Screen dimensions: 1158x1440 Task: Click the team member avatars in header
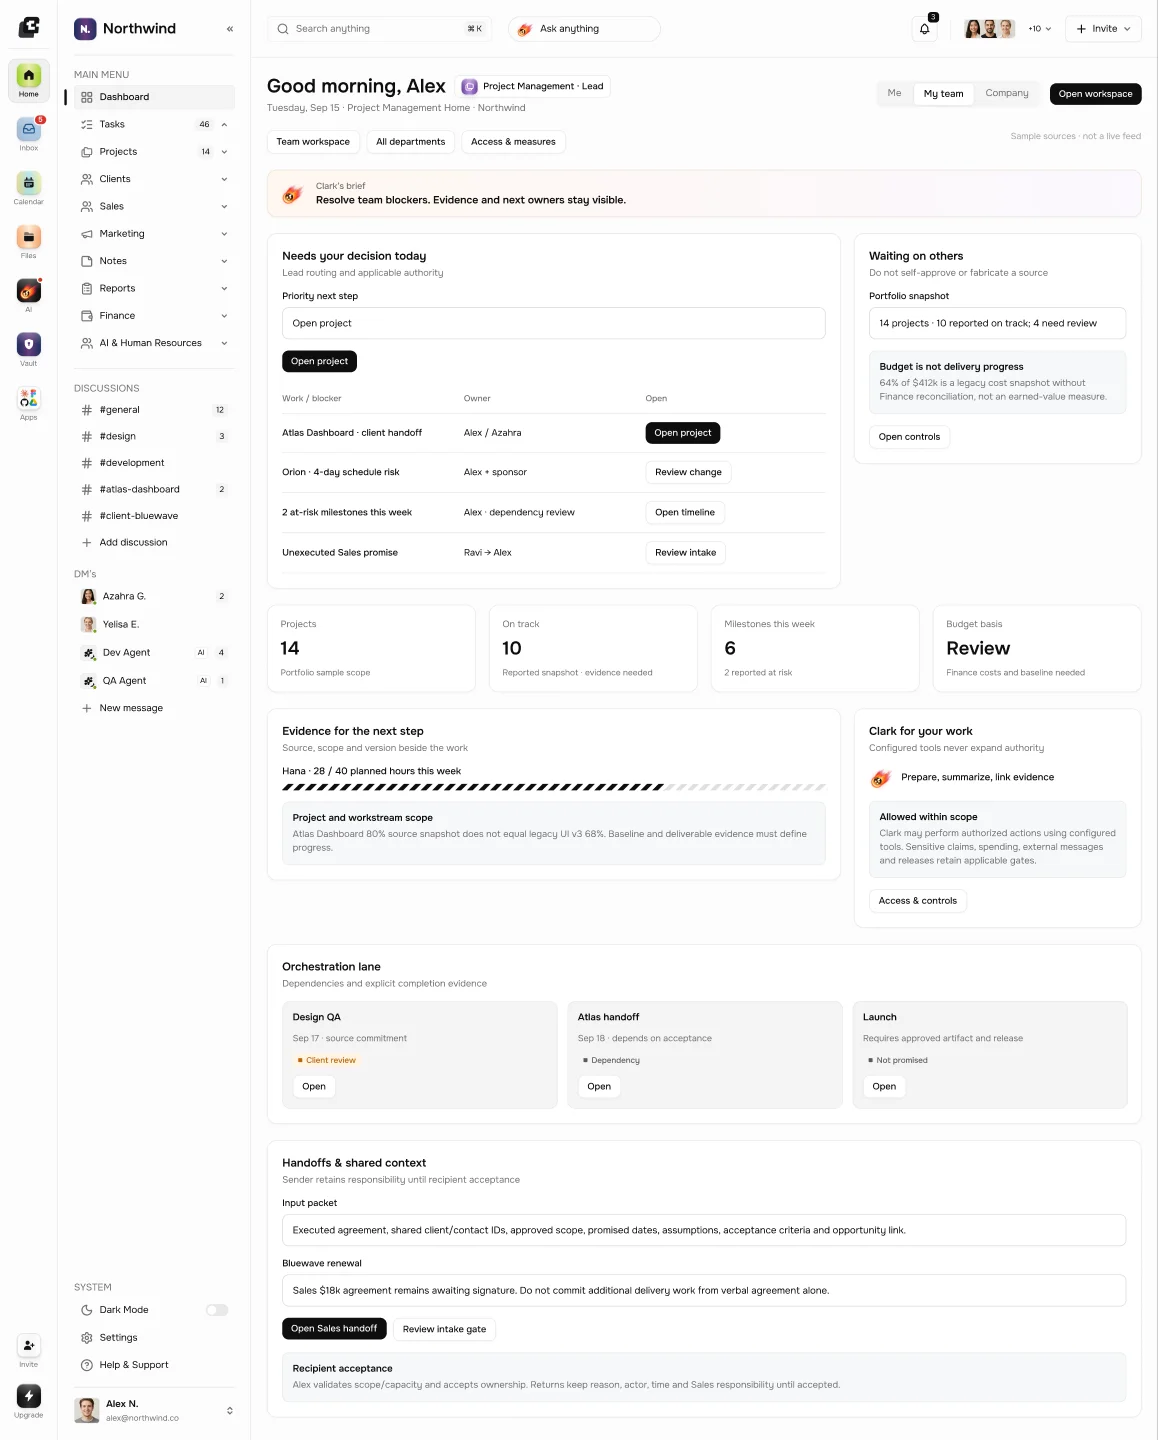[x=989, y=29]
